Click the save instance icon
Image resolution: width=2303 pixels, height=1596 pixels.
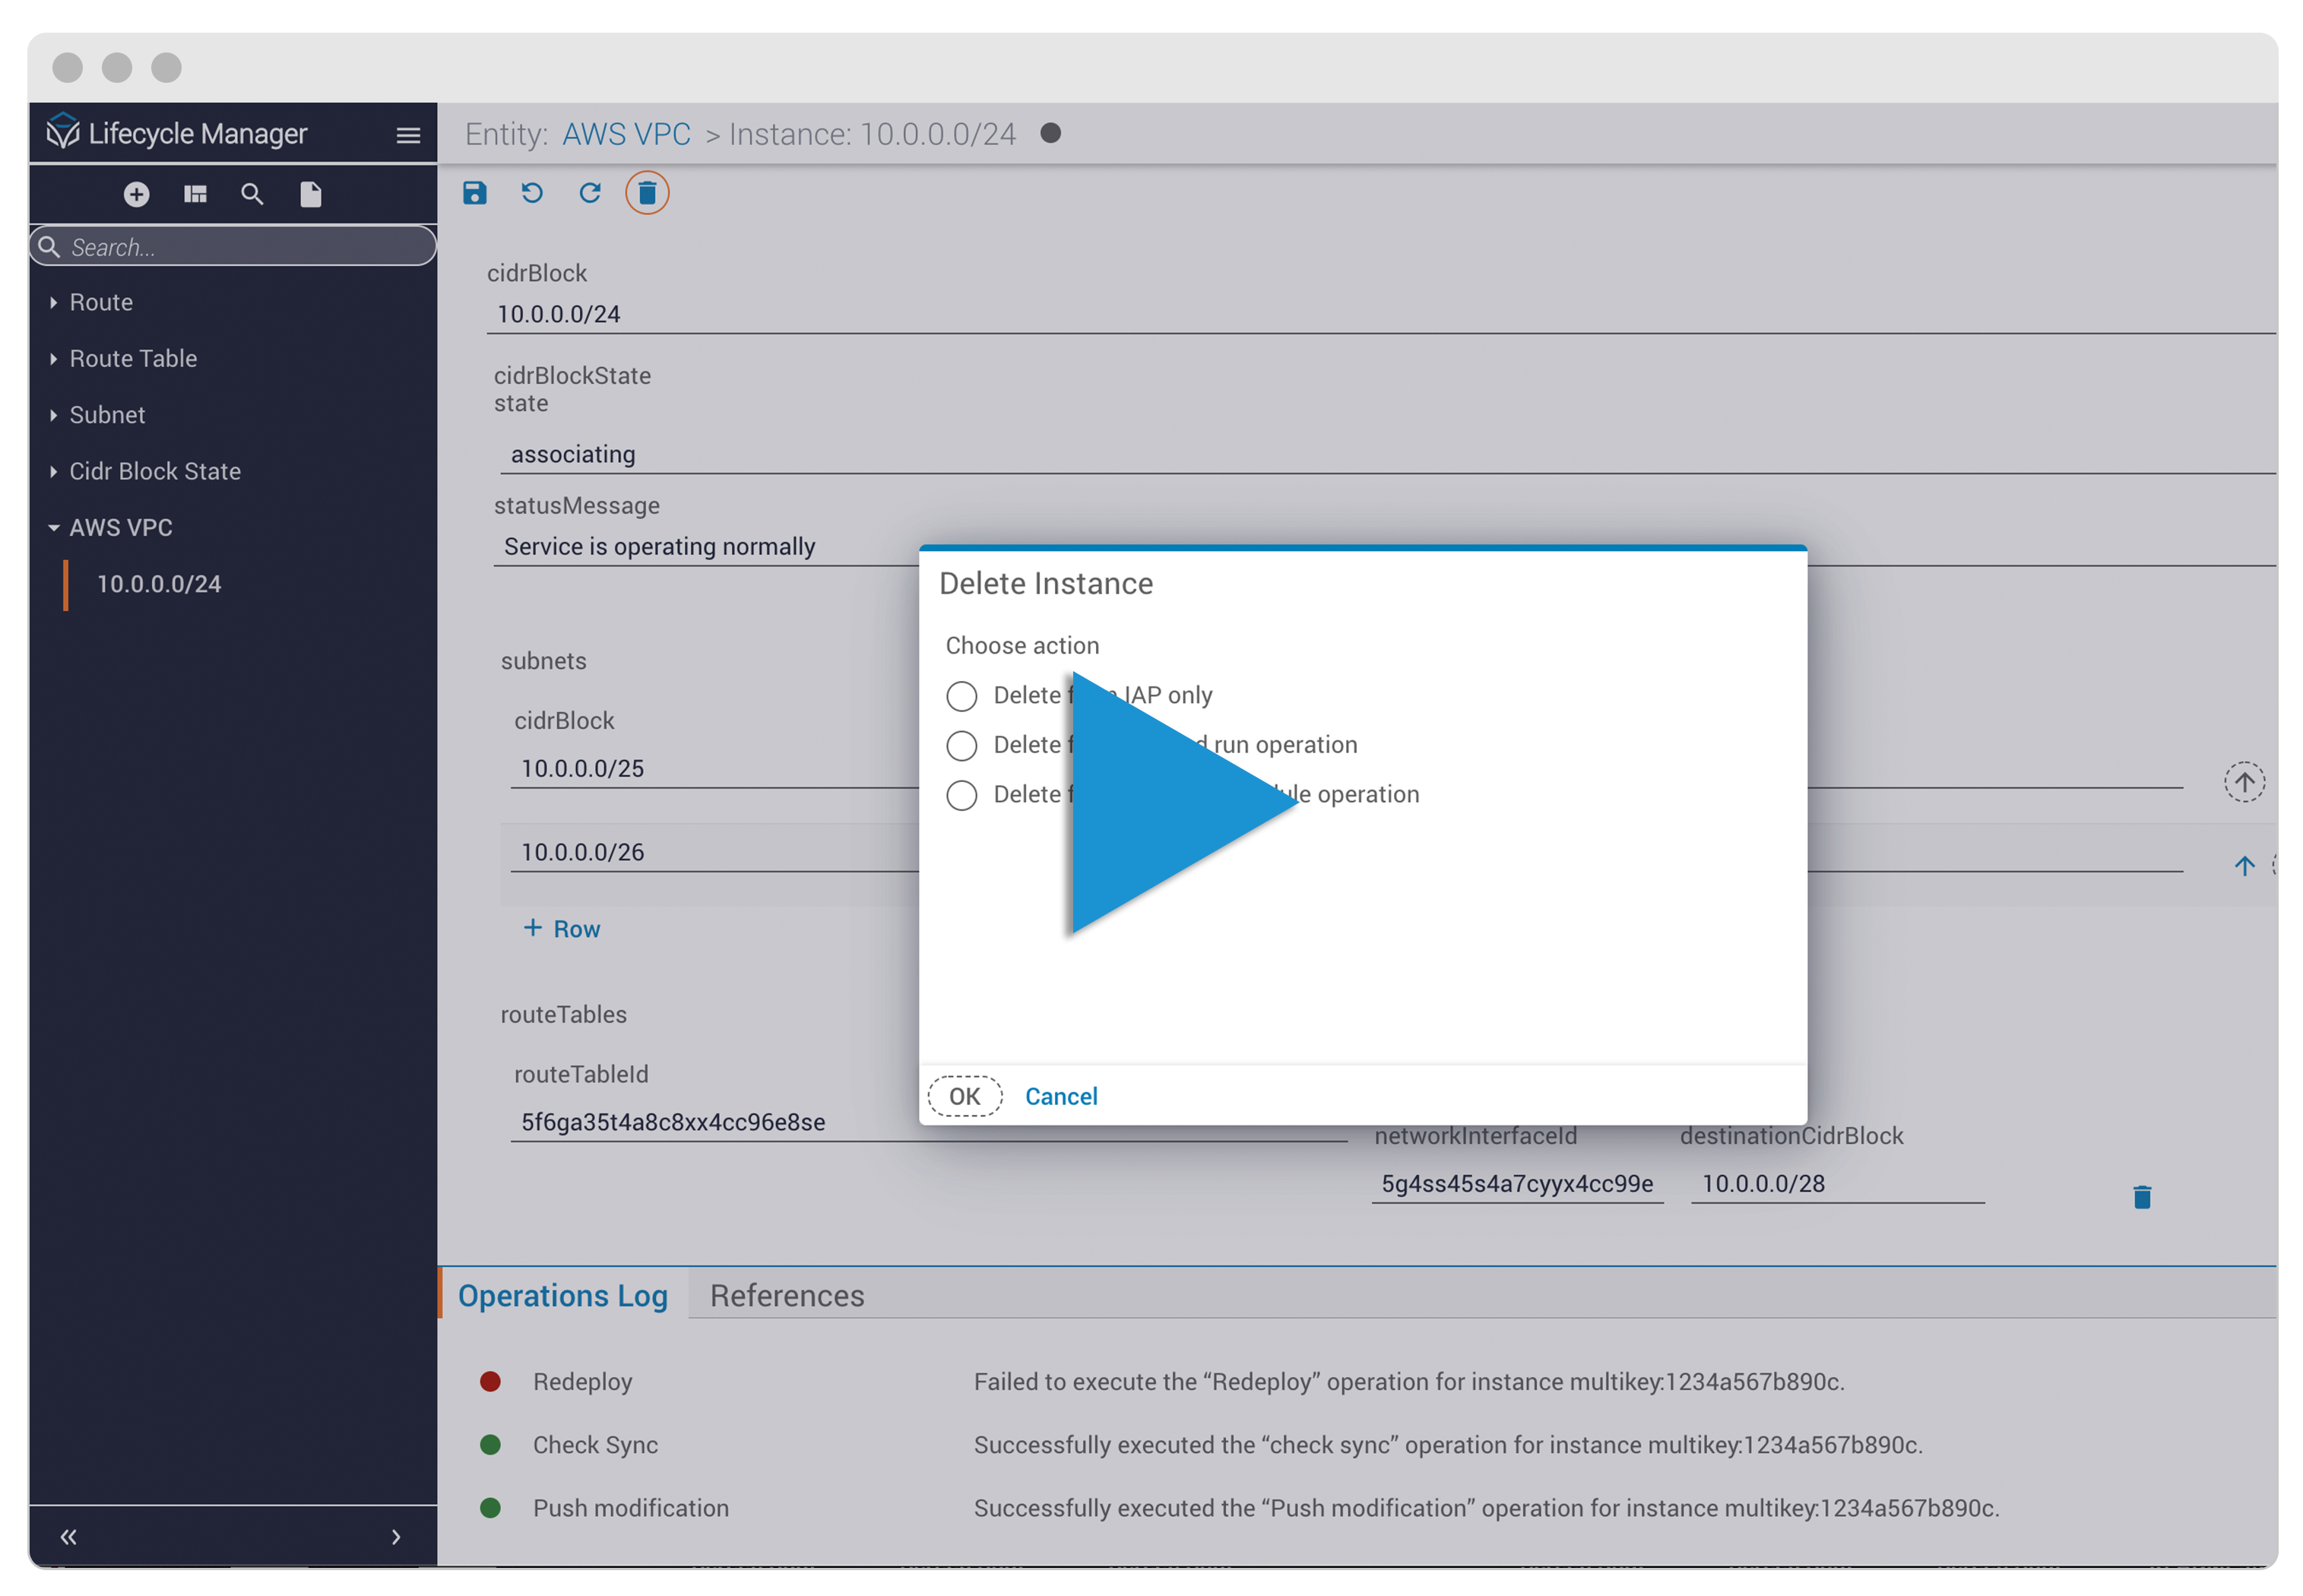click(475, 193)
